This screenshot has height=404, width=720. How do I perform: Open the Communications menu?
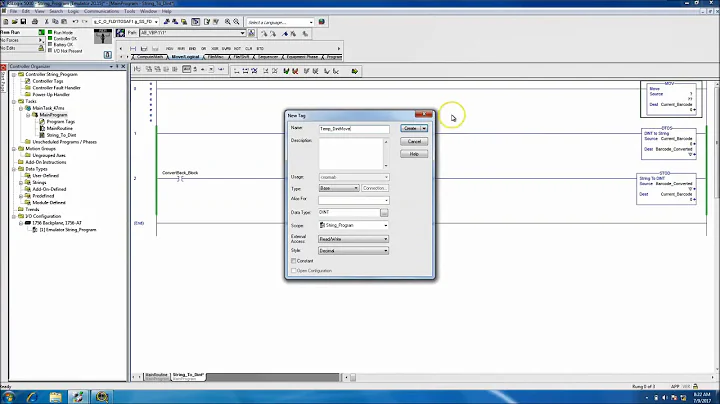pyautogui.click(x=101, y=11)
